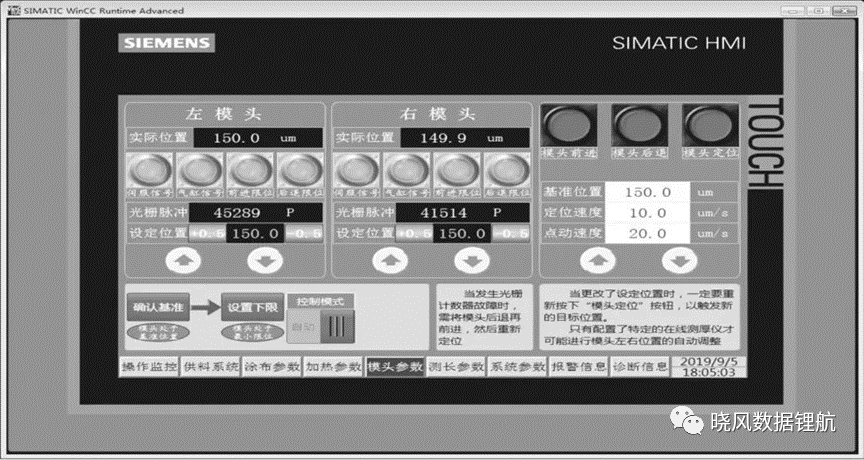This screenshot has width=864, height=460.
Task: Click 右模头 后退限位 indicator lamp
Action: [507, 171]
